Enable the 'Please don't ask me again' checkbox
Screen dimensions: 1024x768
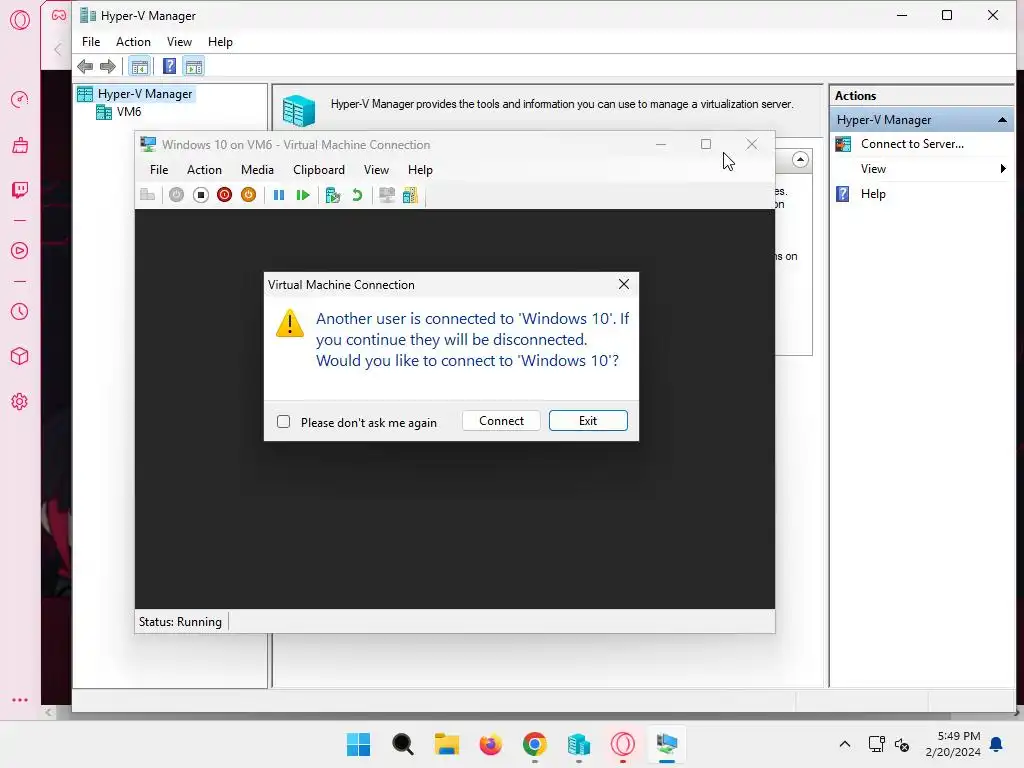(283, 421)
